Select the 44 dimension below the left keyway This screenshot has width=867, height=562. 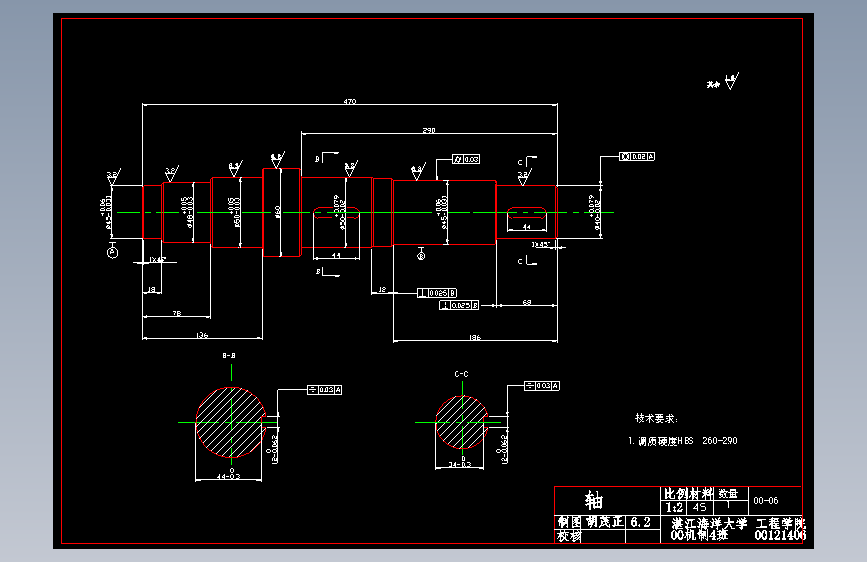[336, 256]
